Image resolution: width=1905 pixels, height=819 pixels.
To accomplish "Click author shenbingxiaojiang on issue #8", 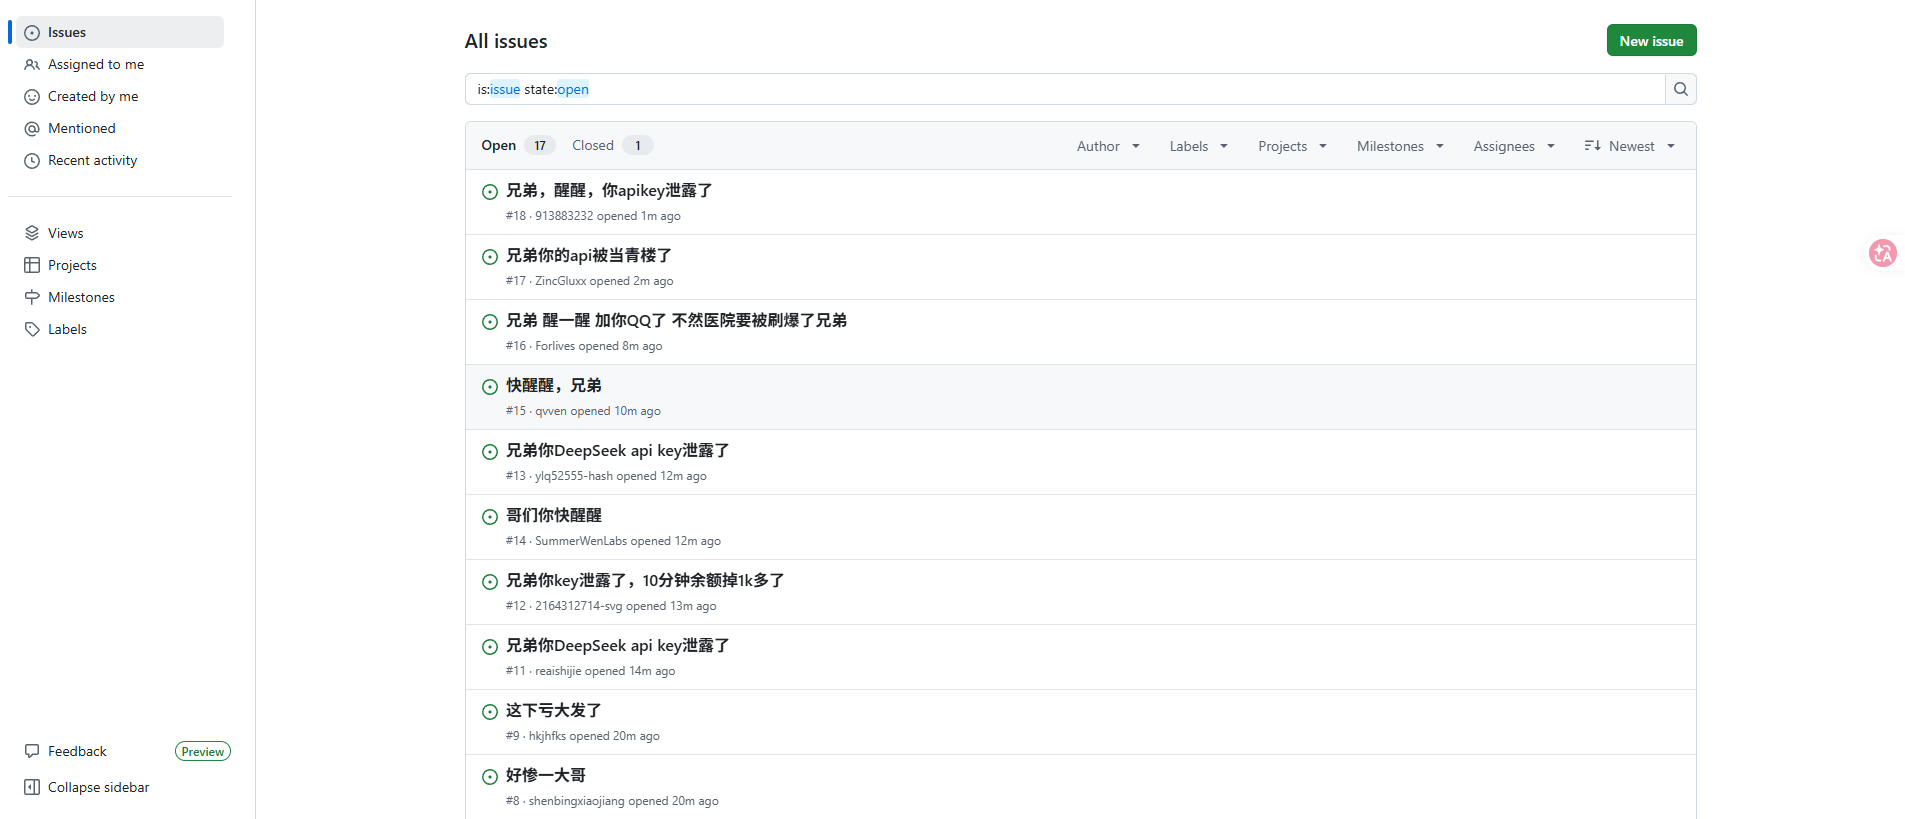I will coord(577,801).
